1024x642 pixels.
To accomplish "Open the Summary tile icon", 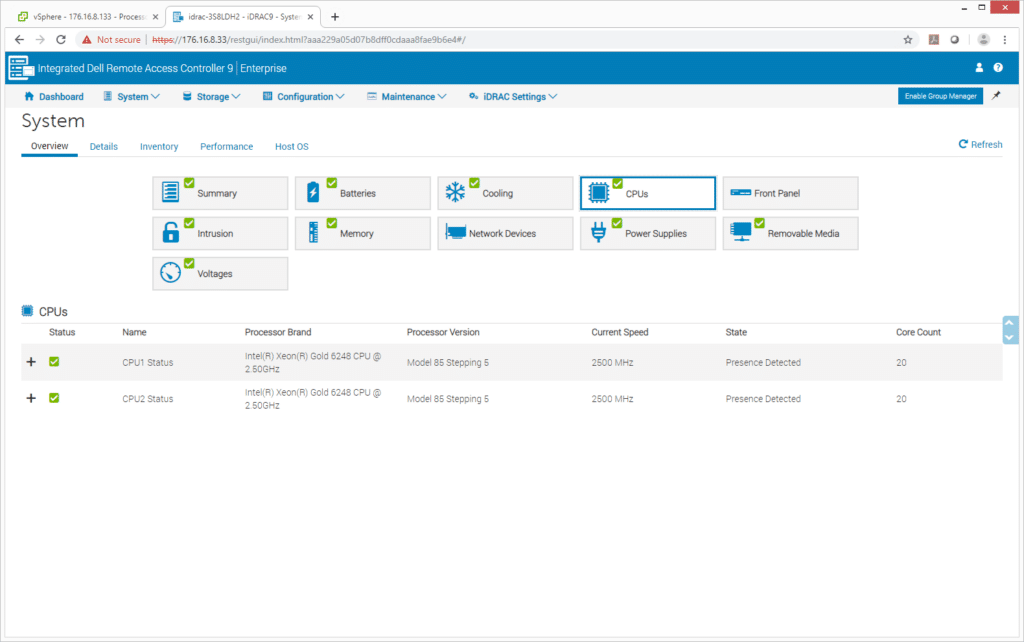I will click(x=170, y=193).
